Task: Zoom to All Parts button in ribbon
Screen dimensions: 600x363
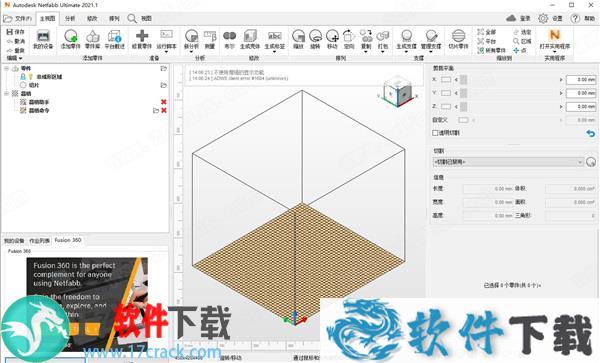Action: [x=491, y=50]
